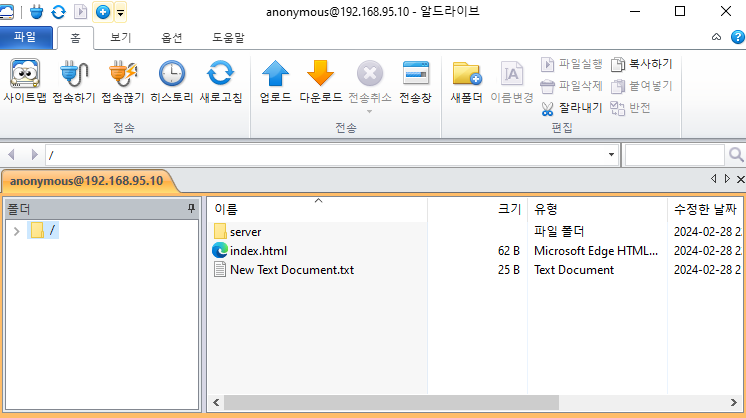Click 잘라내기 cut
746x418 pixels.
coord(572,108)
